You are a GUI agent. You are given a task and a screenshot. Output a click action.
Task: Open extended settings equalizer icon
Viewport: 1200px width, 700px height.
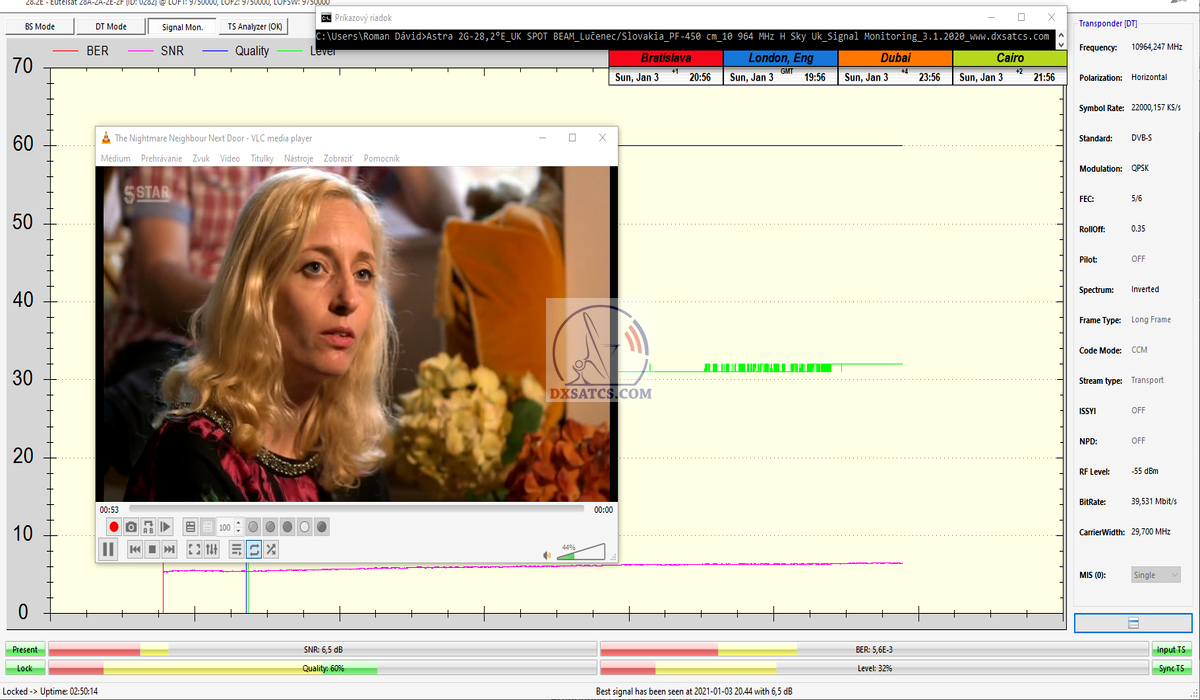click(212, 549)
